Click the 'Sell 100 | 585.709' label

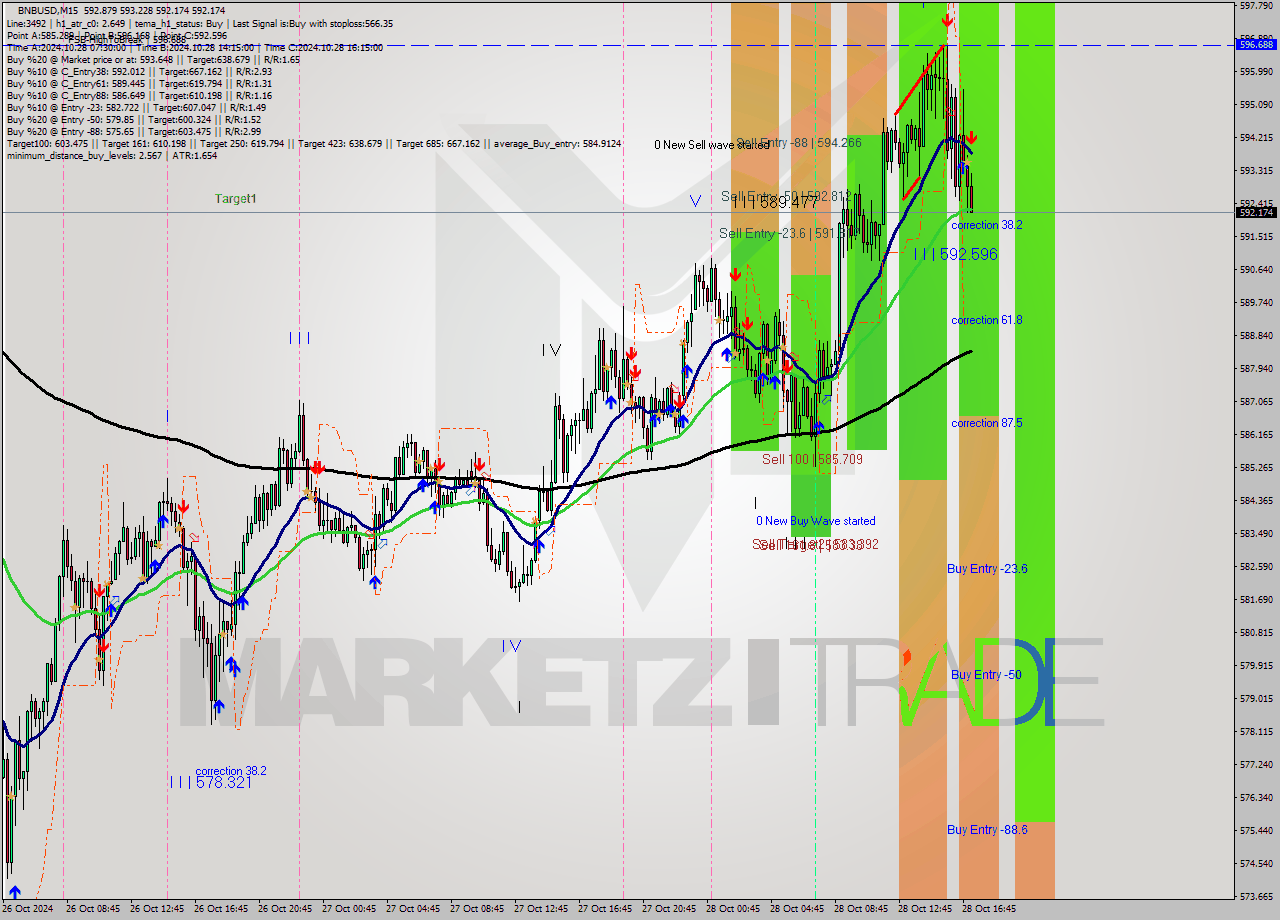pyautogui.click(x=812, y=459)
